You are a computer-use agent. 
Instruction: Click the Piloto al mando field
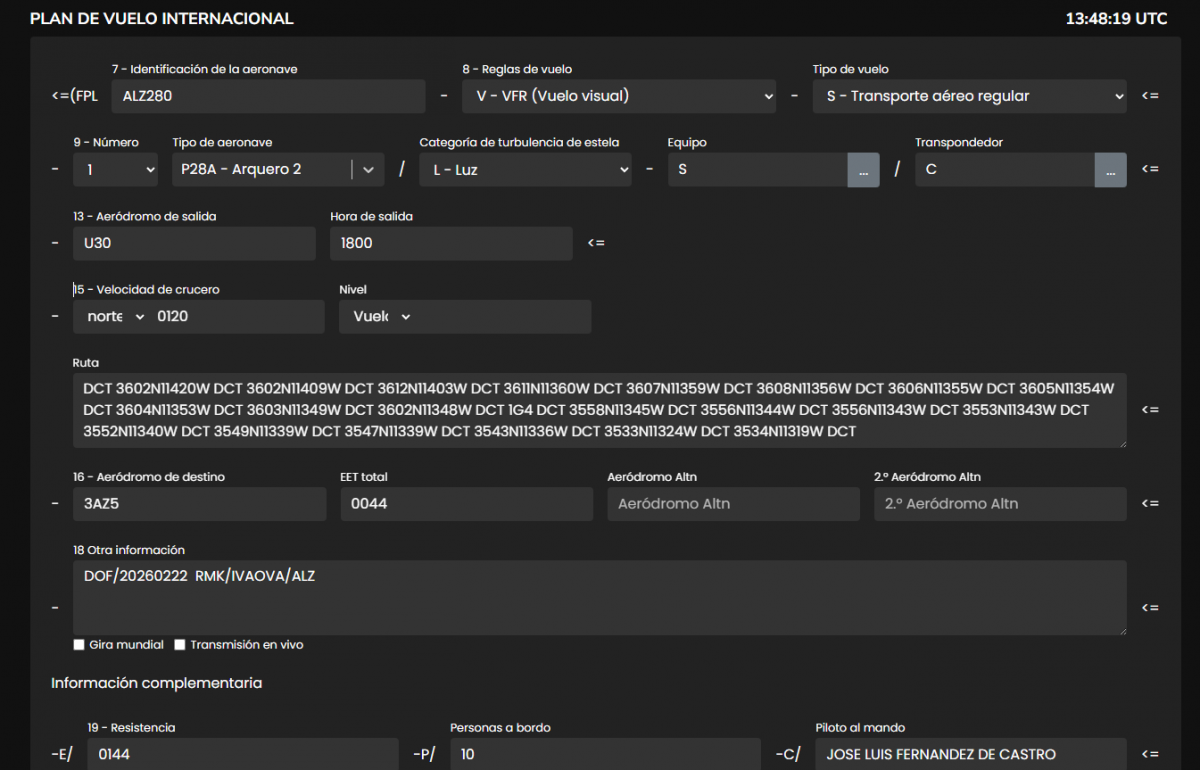pyautogui.click(x=970, y=754)
